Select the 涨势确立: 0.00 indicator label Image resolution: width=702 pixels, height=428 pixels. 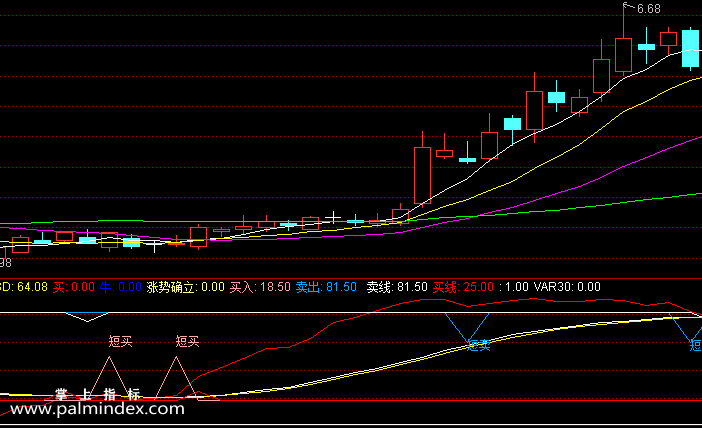click(x=185, y=287)
